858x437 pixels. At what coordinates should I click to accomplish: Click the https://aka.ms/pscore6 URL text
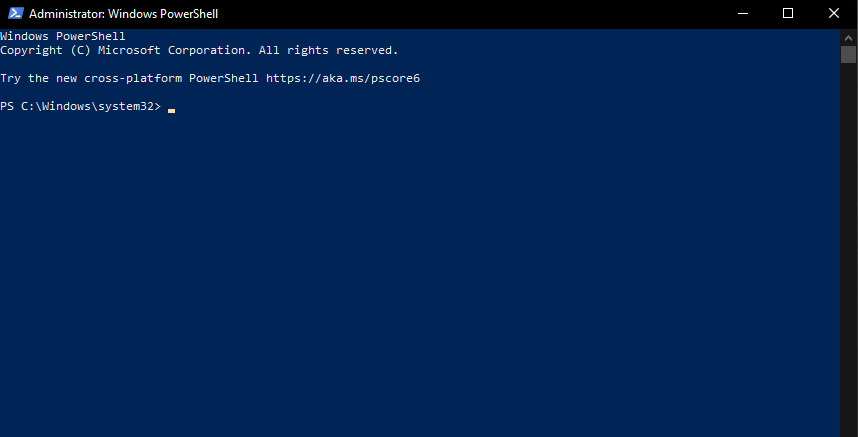point(343,78)
